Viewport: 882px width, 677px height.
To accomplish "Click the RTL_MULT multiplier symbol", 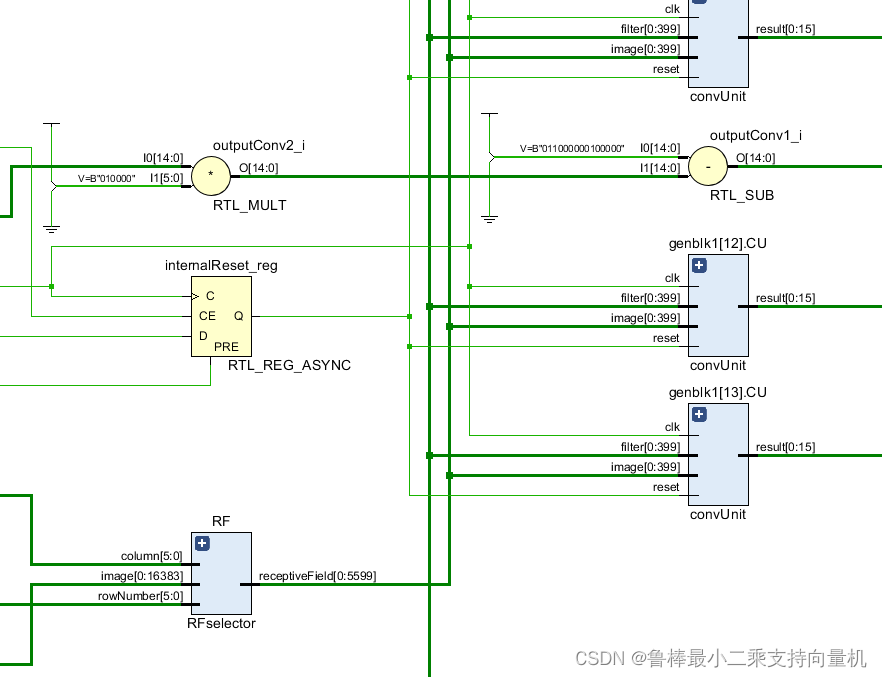I will tap(211, 176).
